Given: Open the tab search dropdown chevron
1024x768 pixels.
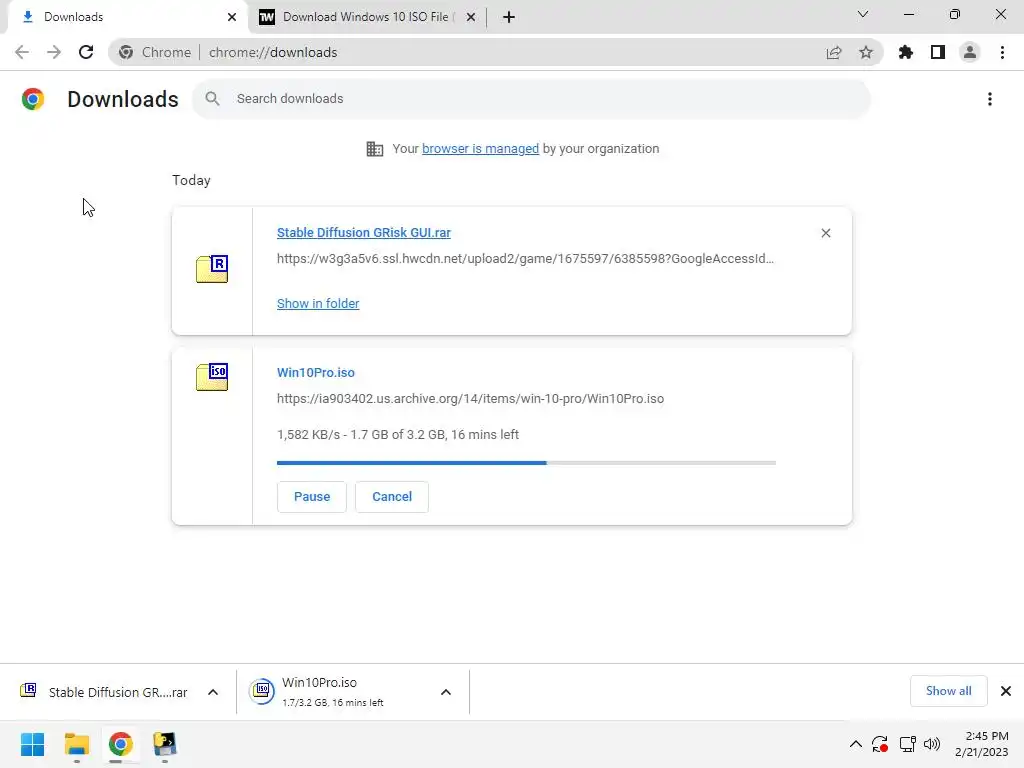Looking at the screenshot, I should pos(863,14).
